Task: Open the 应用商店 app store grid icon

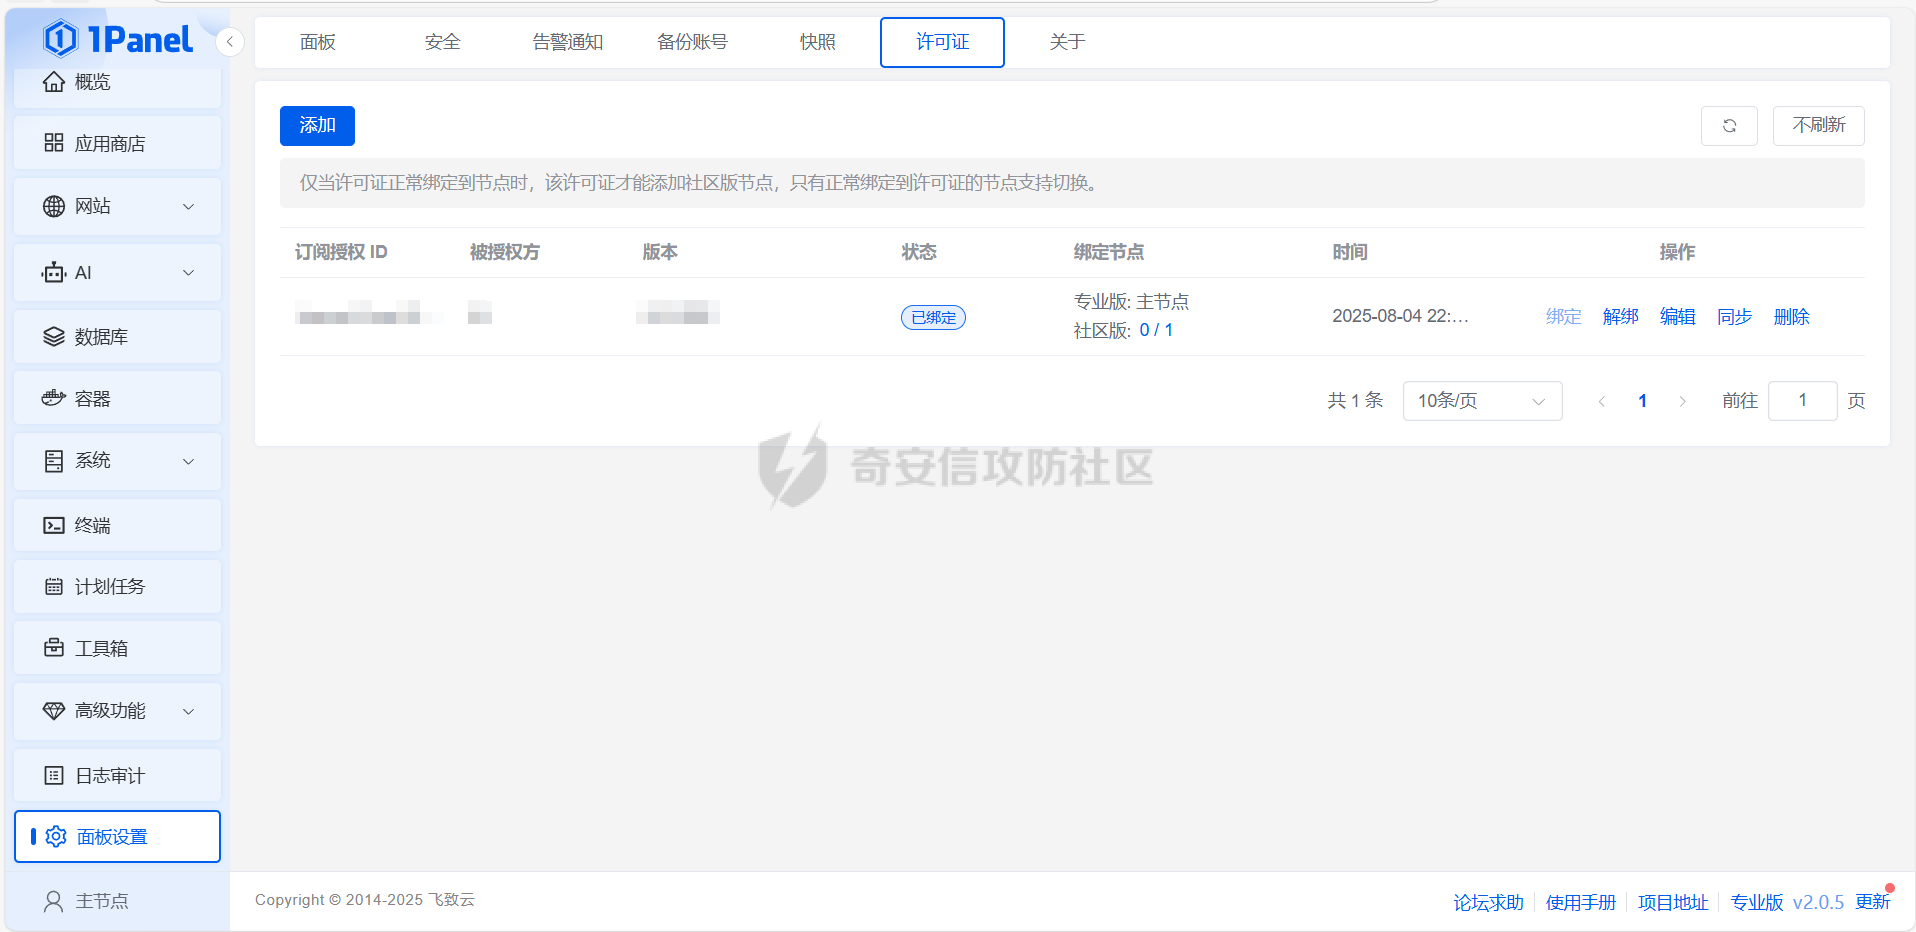Action: 54,143
